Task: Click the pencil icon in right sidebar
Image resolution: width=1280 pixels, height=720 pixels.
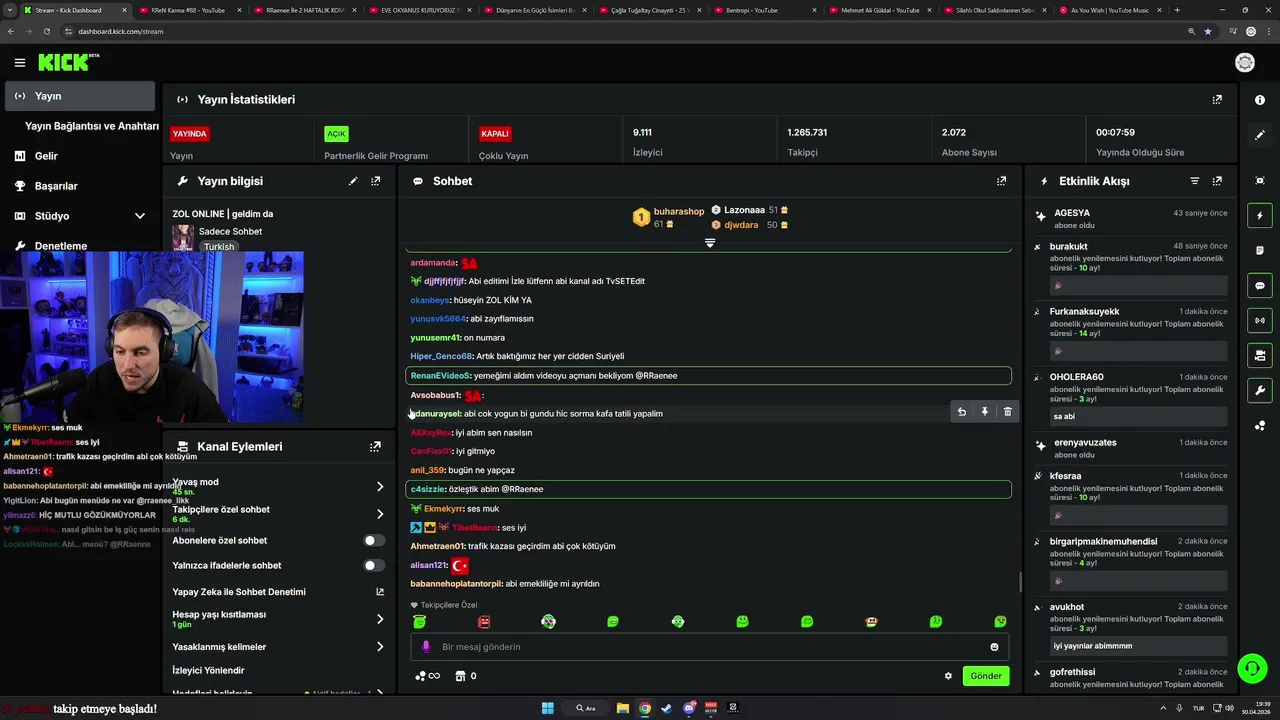Action: pos(1260,135)
